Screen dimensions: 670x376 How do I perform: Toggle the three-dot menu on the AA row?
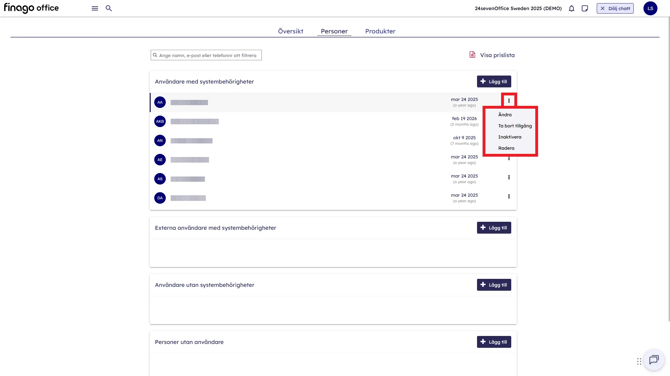509,101
